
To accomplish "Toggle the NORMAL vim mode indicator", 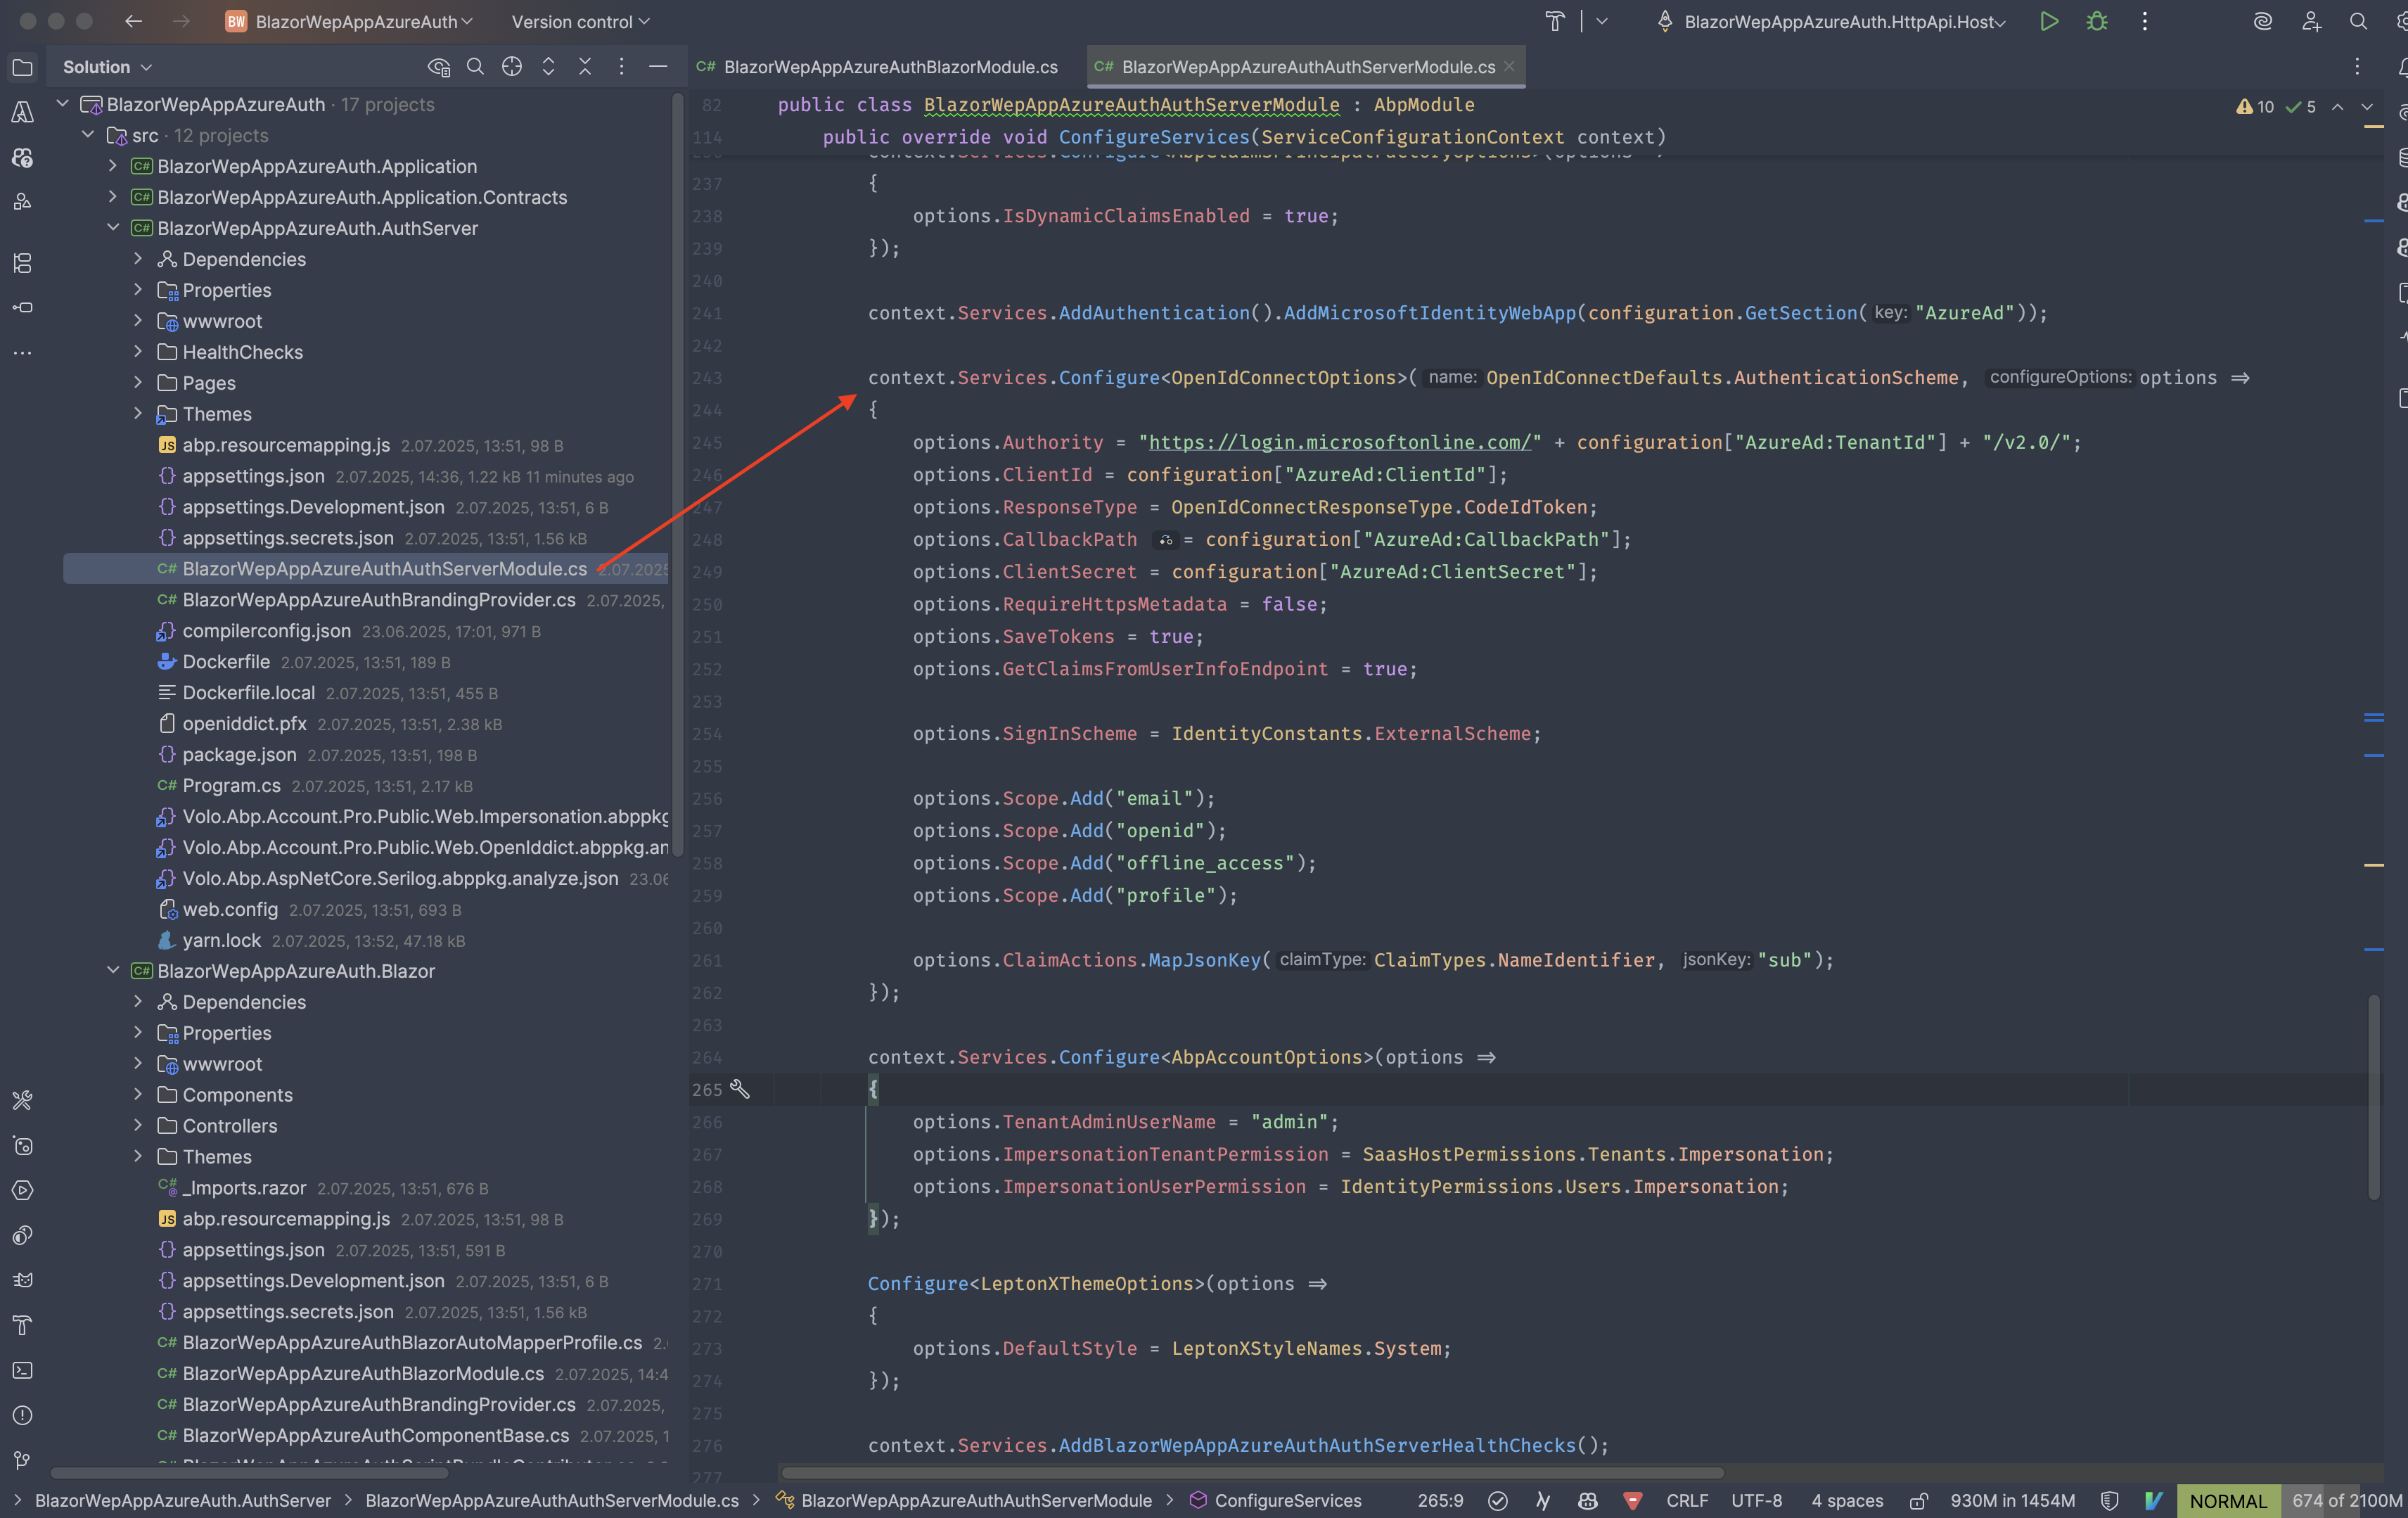I will point(2227,1500).
